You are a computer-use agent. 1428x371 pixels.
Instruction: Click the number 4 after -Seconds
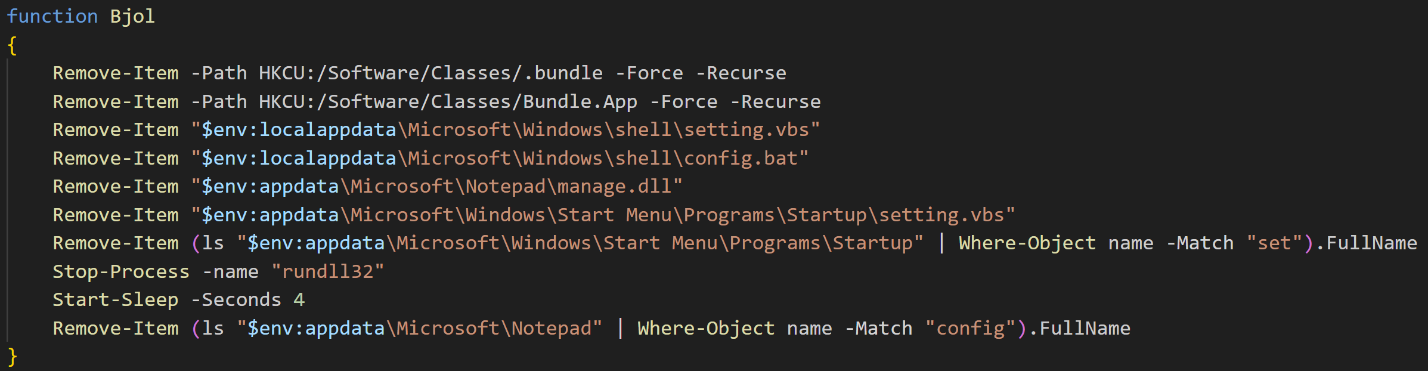click(299, 300)
